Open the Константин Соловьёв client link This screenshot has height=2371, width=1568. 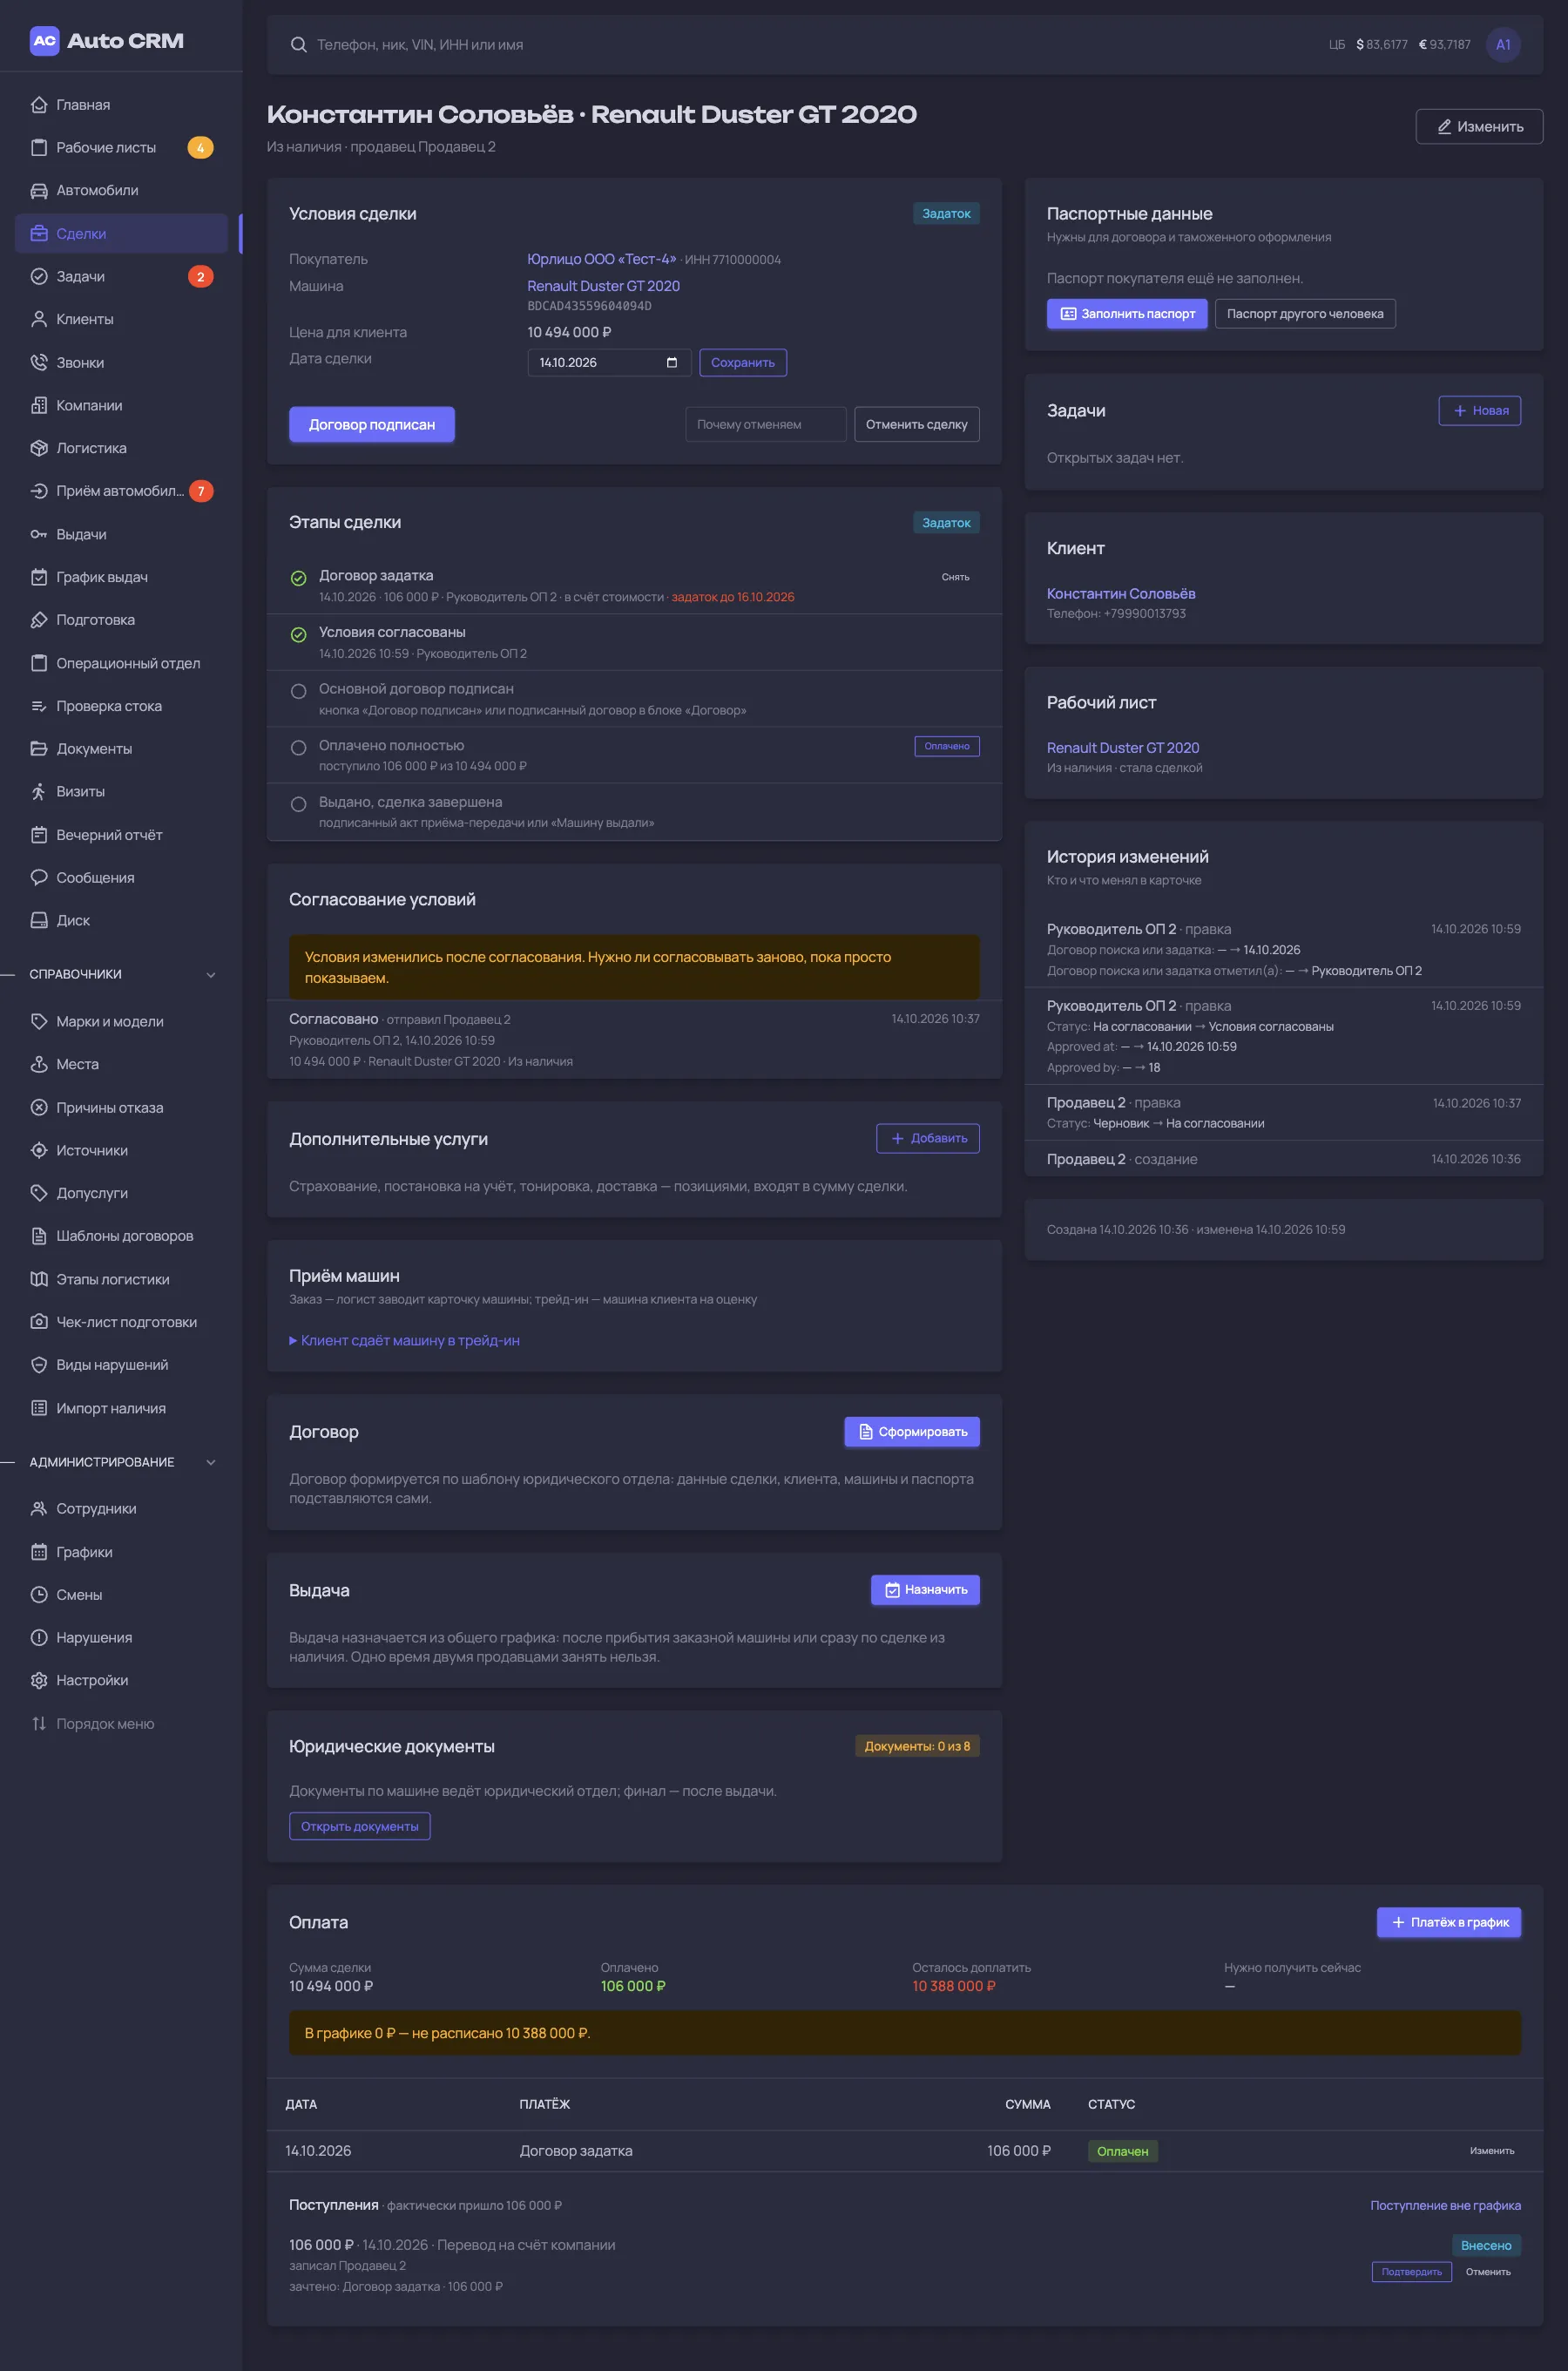tap(1121, 594)
